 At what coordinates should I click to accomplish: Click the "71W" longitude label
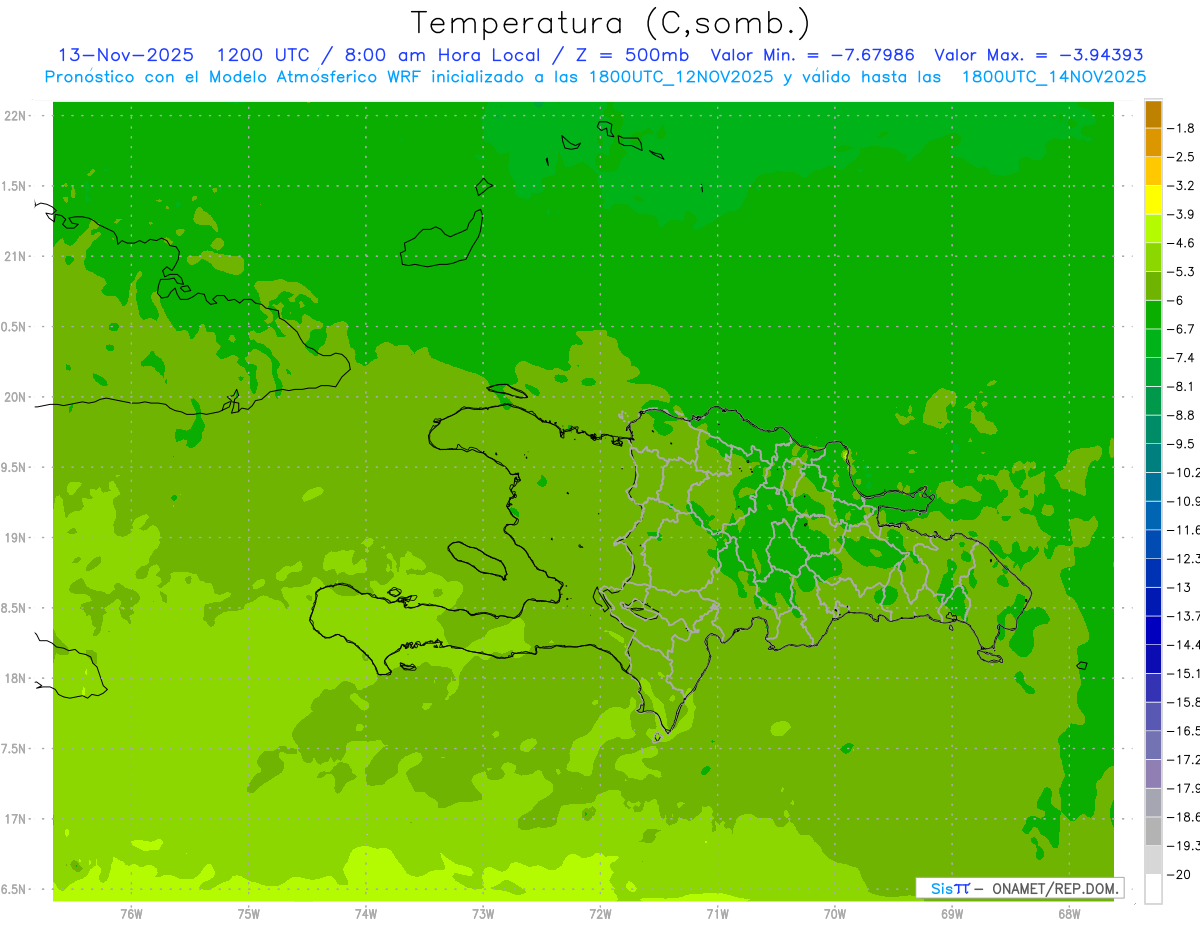717,913
